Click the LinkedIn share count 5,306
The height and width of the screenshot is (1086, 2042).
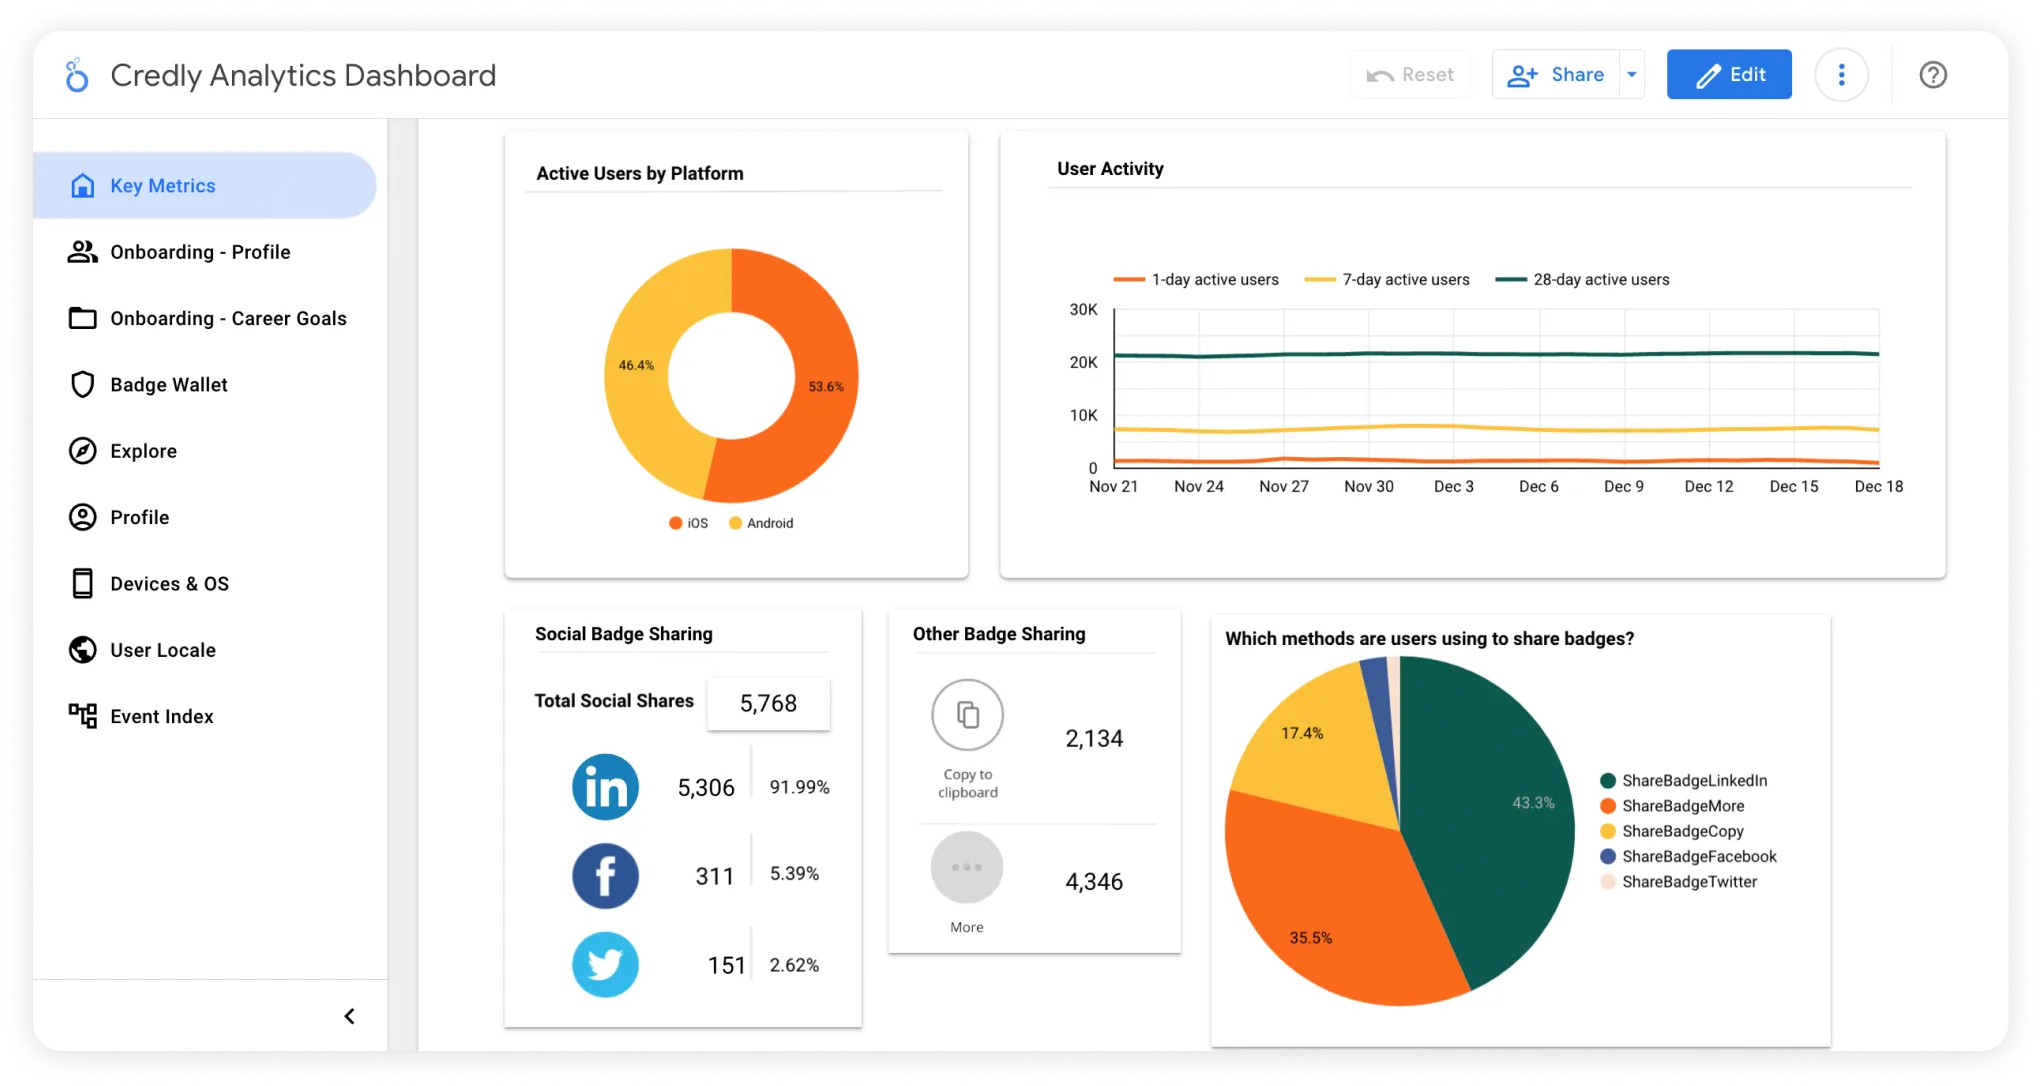706,788
